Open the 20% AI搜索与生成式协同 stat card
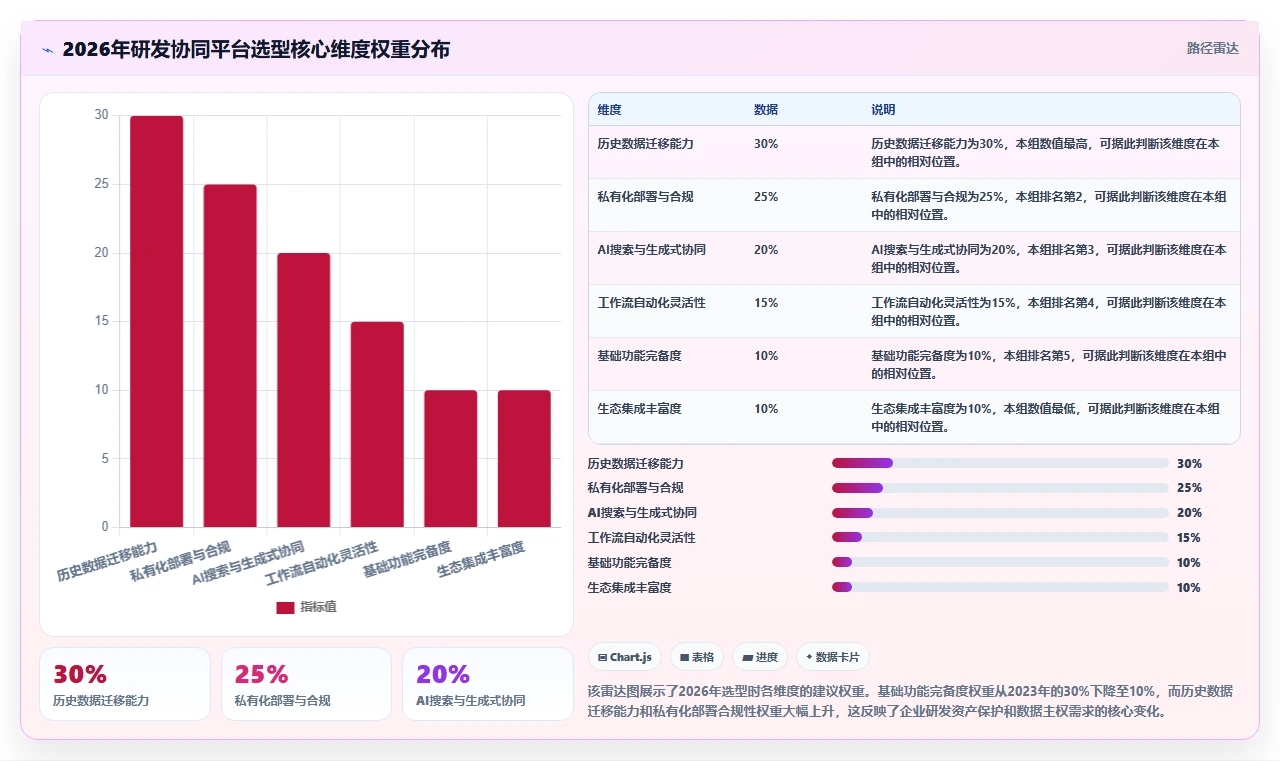 tap(488, 684)
